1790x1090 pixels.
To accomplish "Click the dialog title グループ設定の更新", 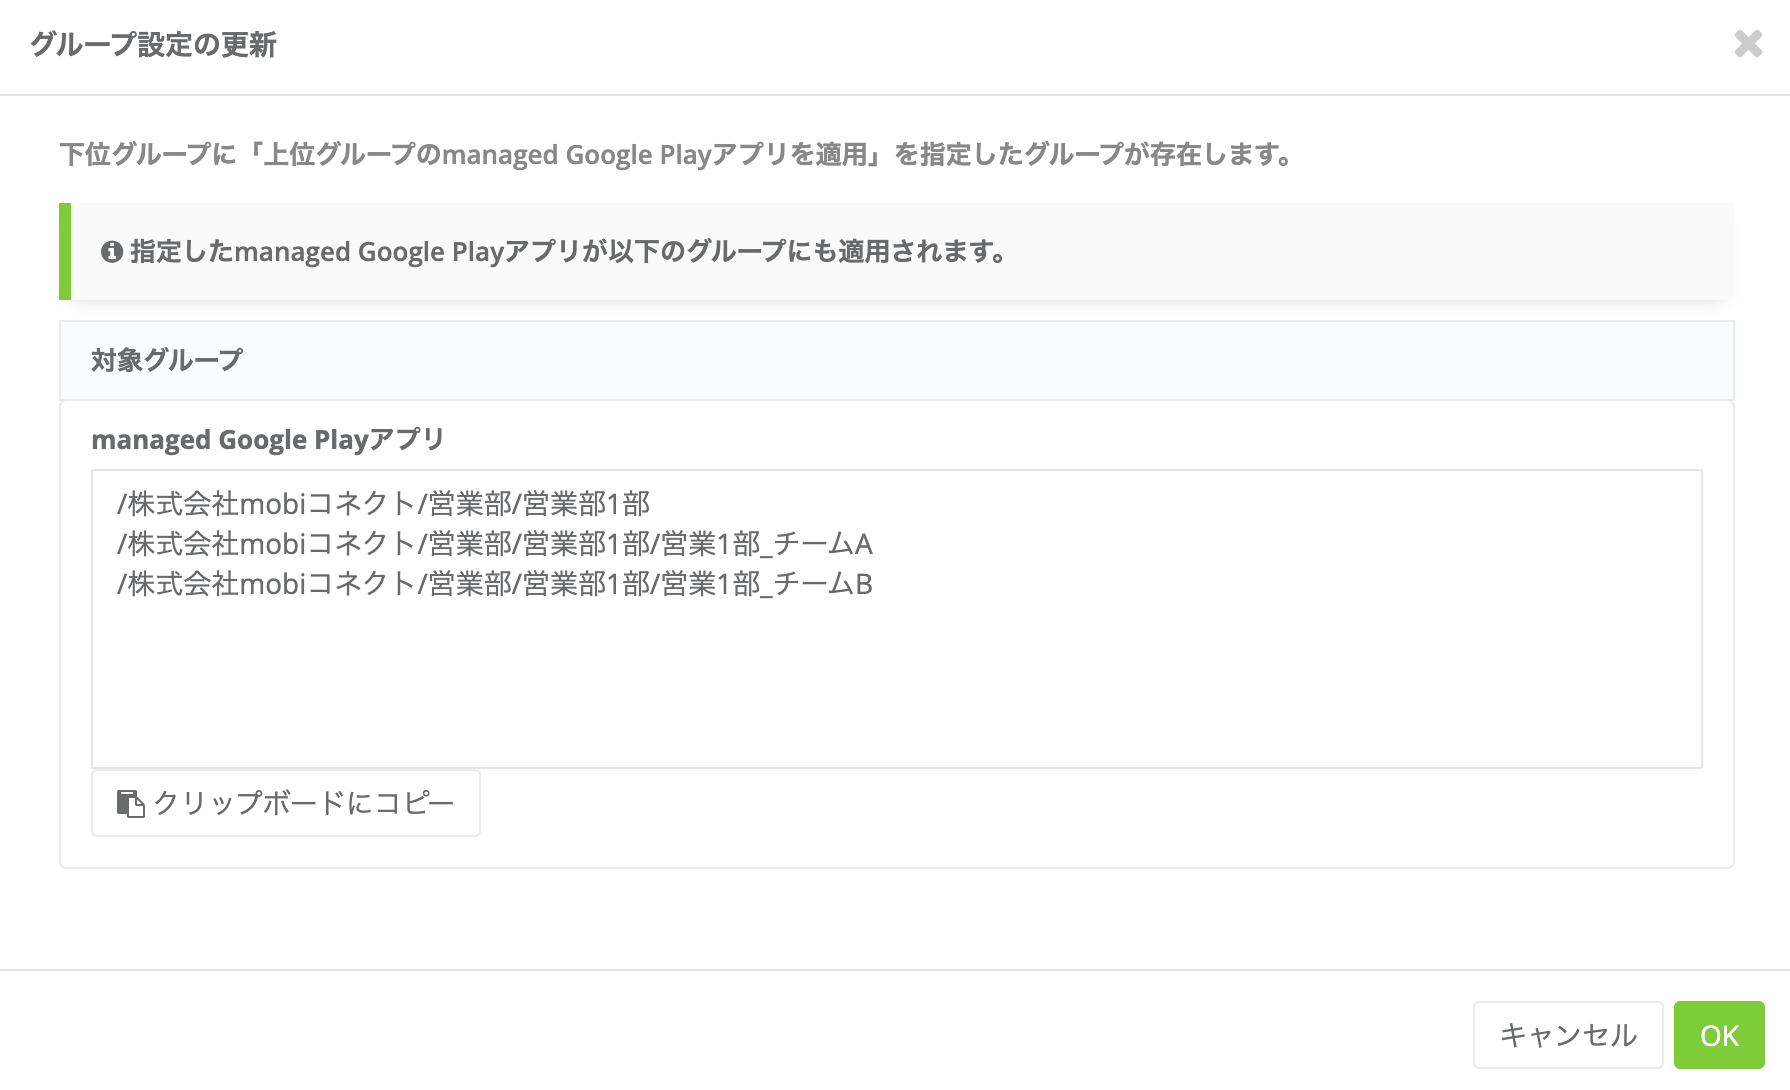I will pos(153,45).
